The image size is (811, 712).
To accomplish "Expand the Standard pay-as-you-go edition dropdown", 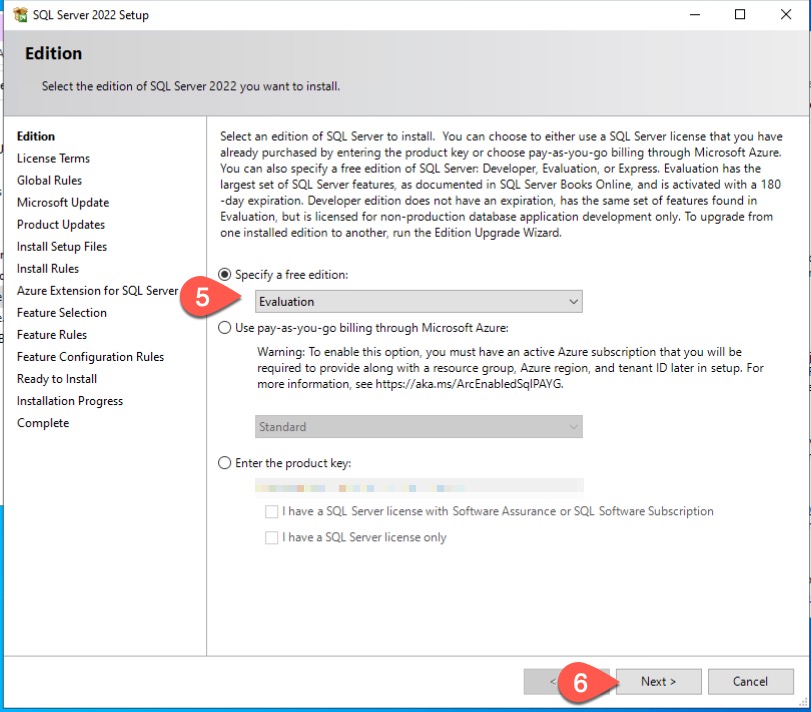I will coord(419,427).
